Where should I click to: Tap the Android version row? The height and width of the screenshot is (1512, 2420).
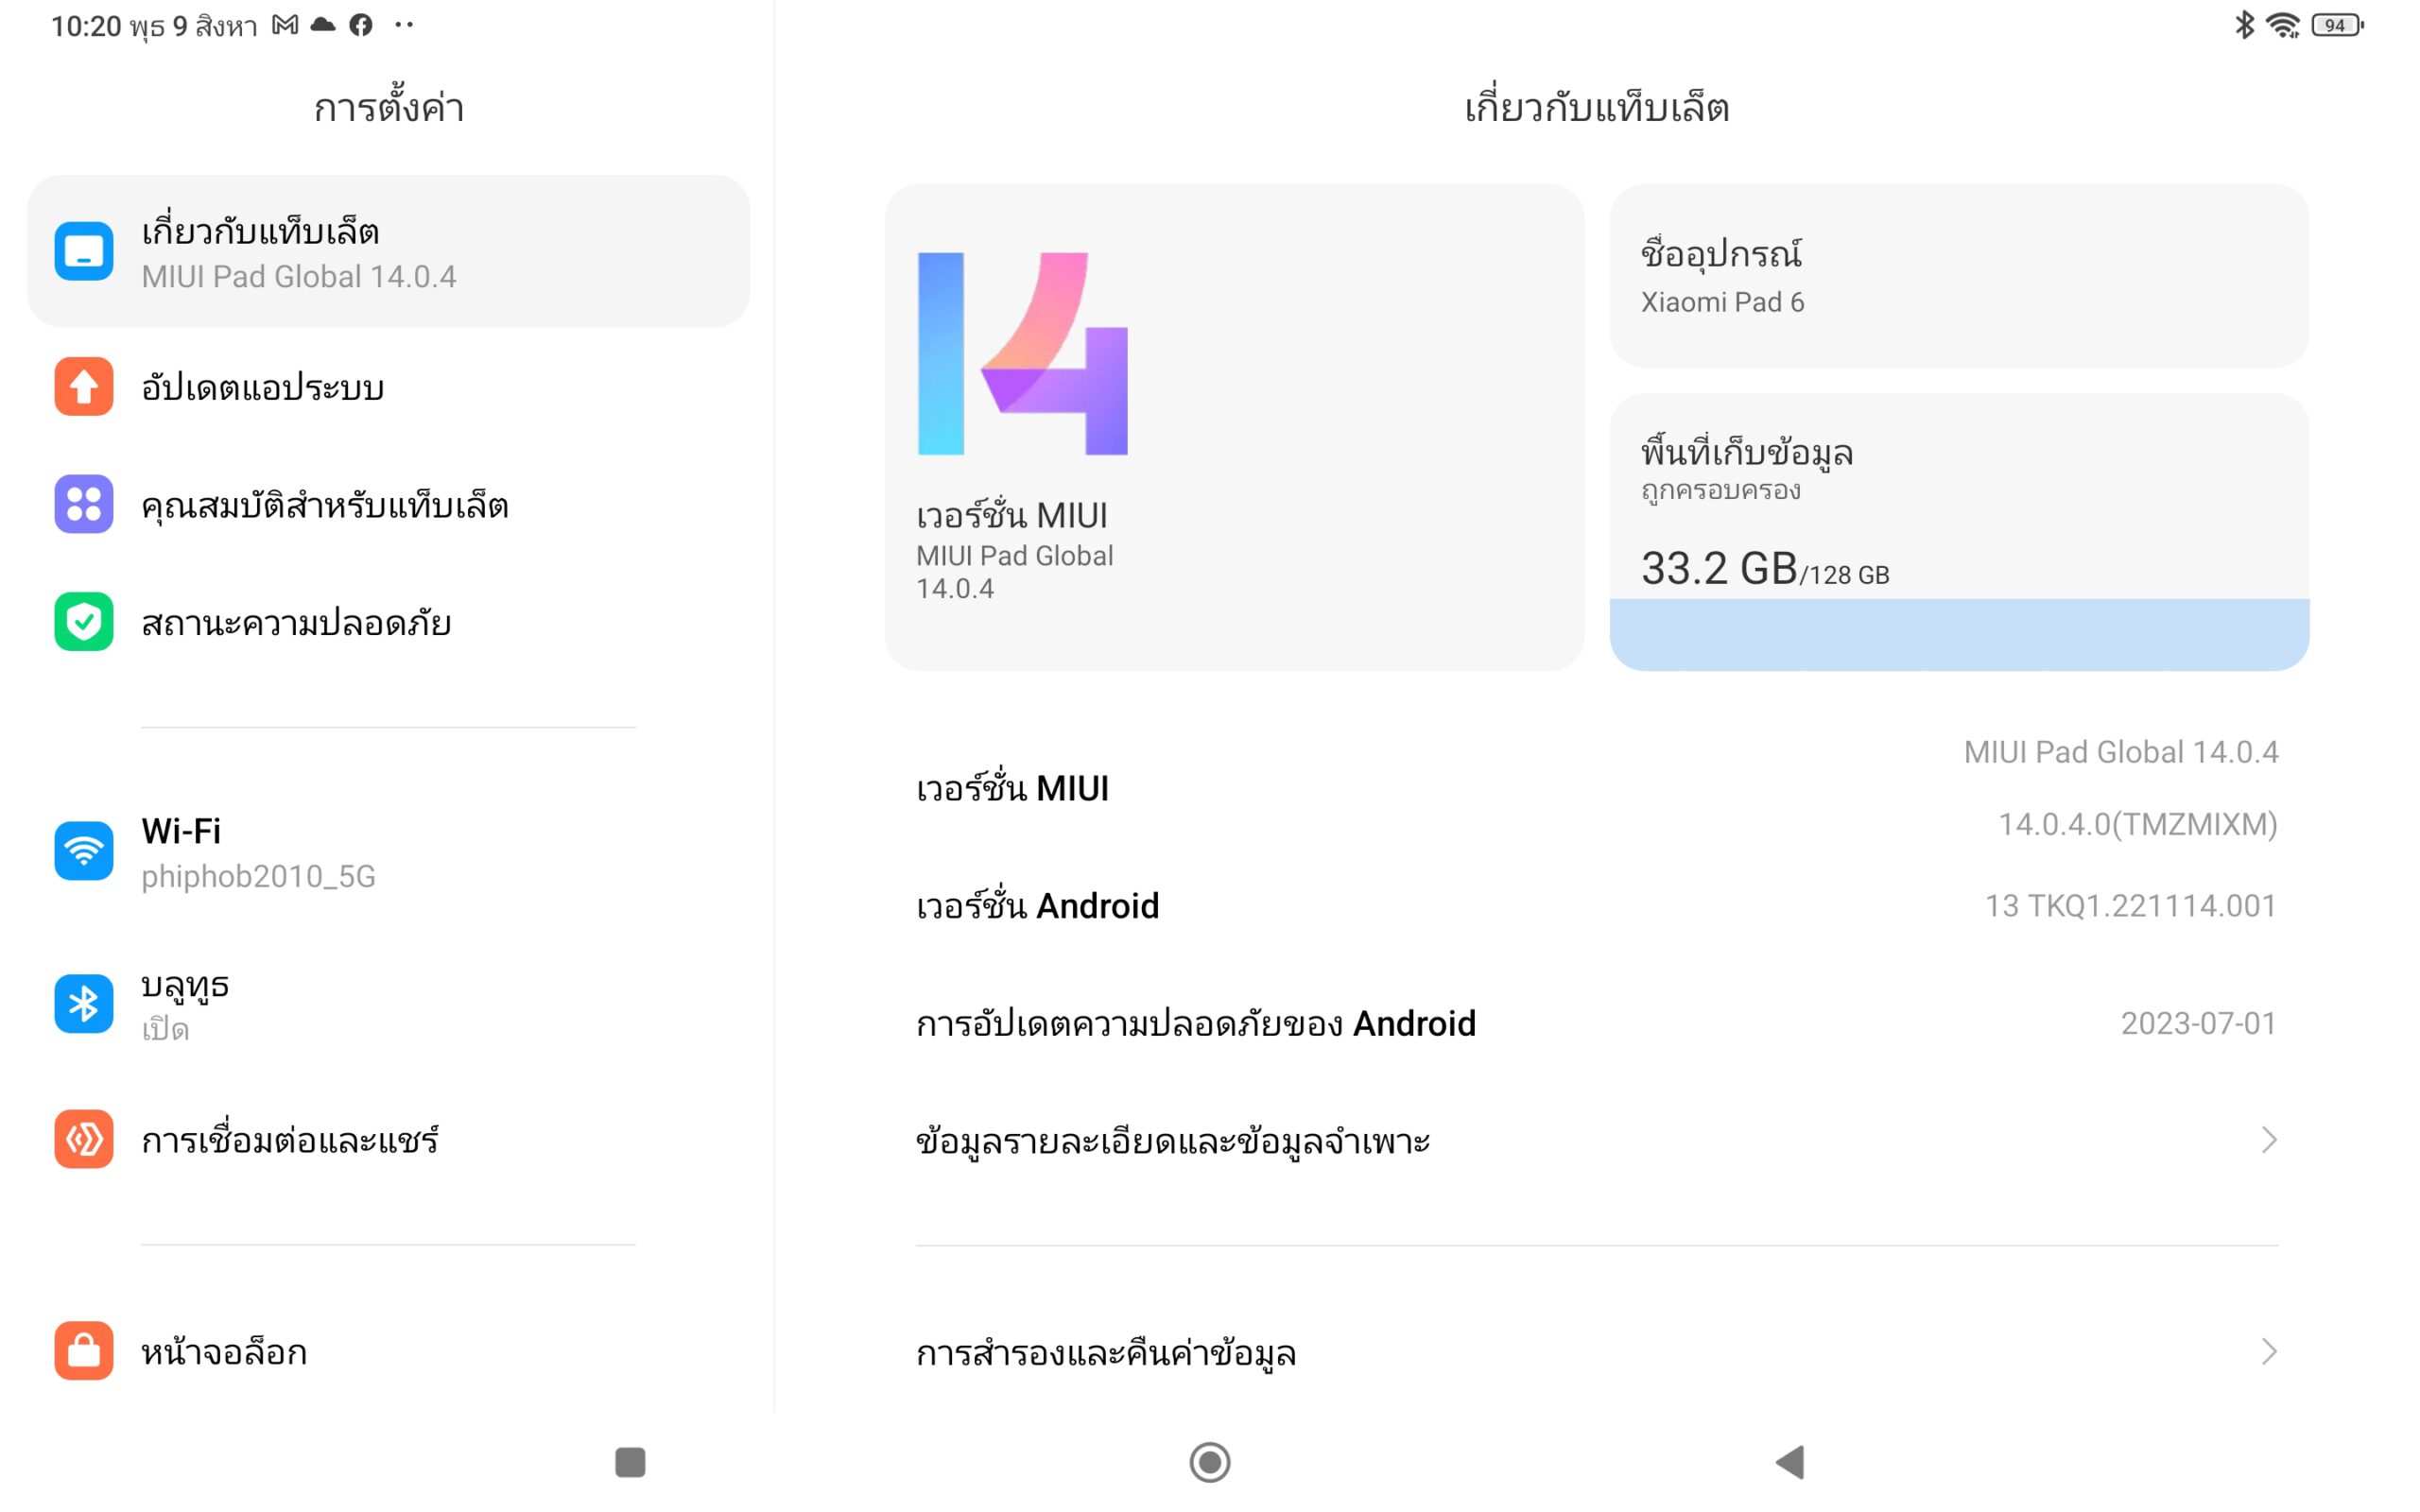(x=1596, y=906)
